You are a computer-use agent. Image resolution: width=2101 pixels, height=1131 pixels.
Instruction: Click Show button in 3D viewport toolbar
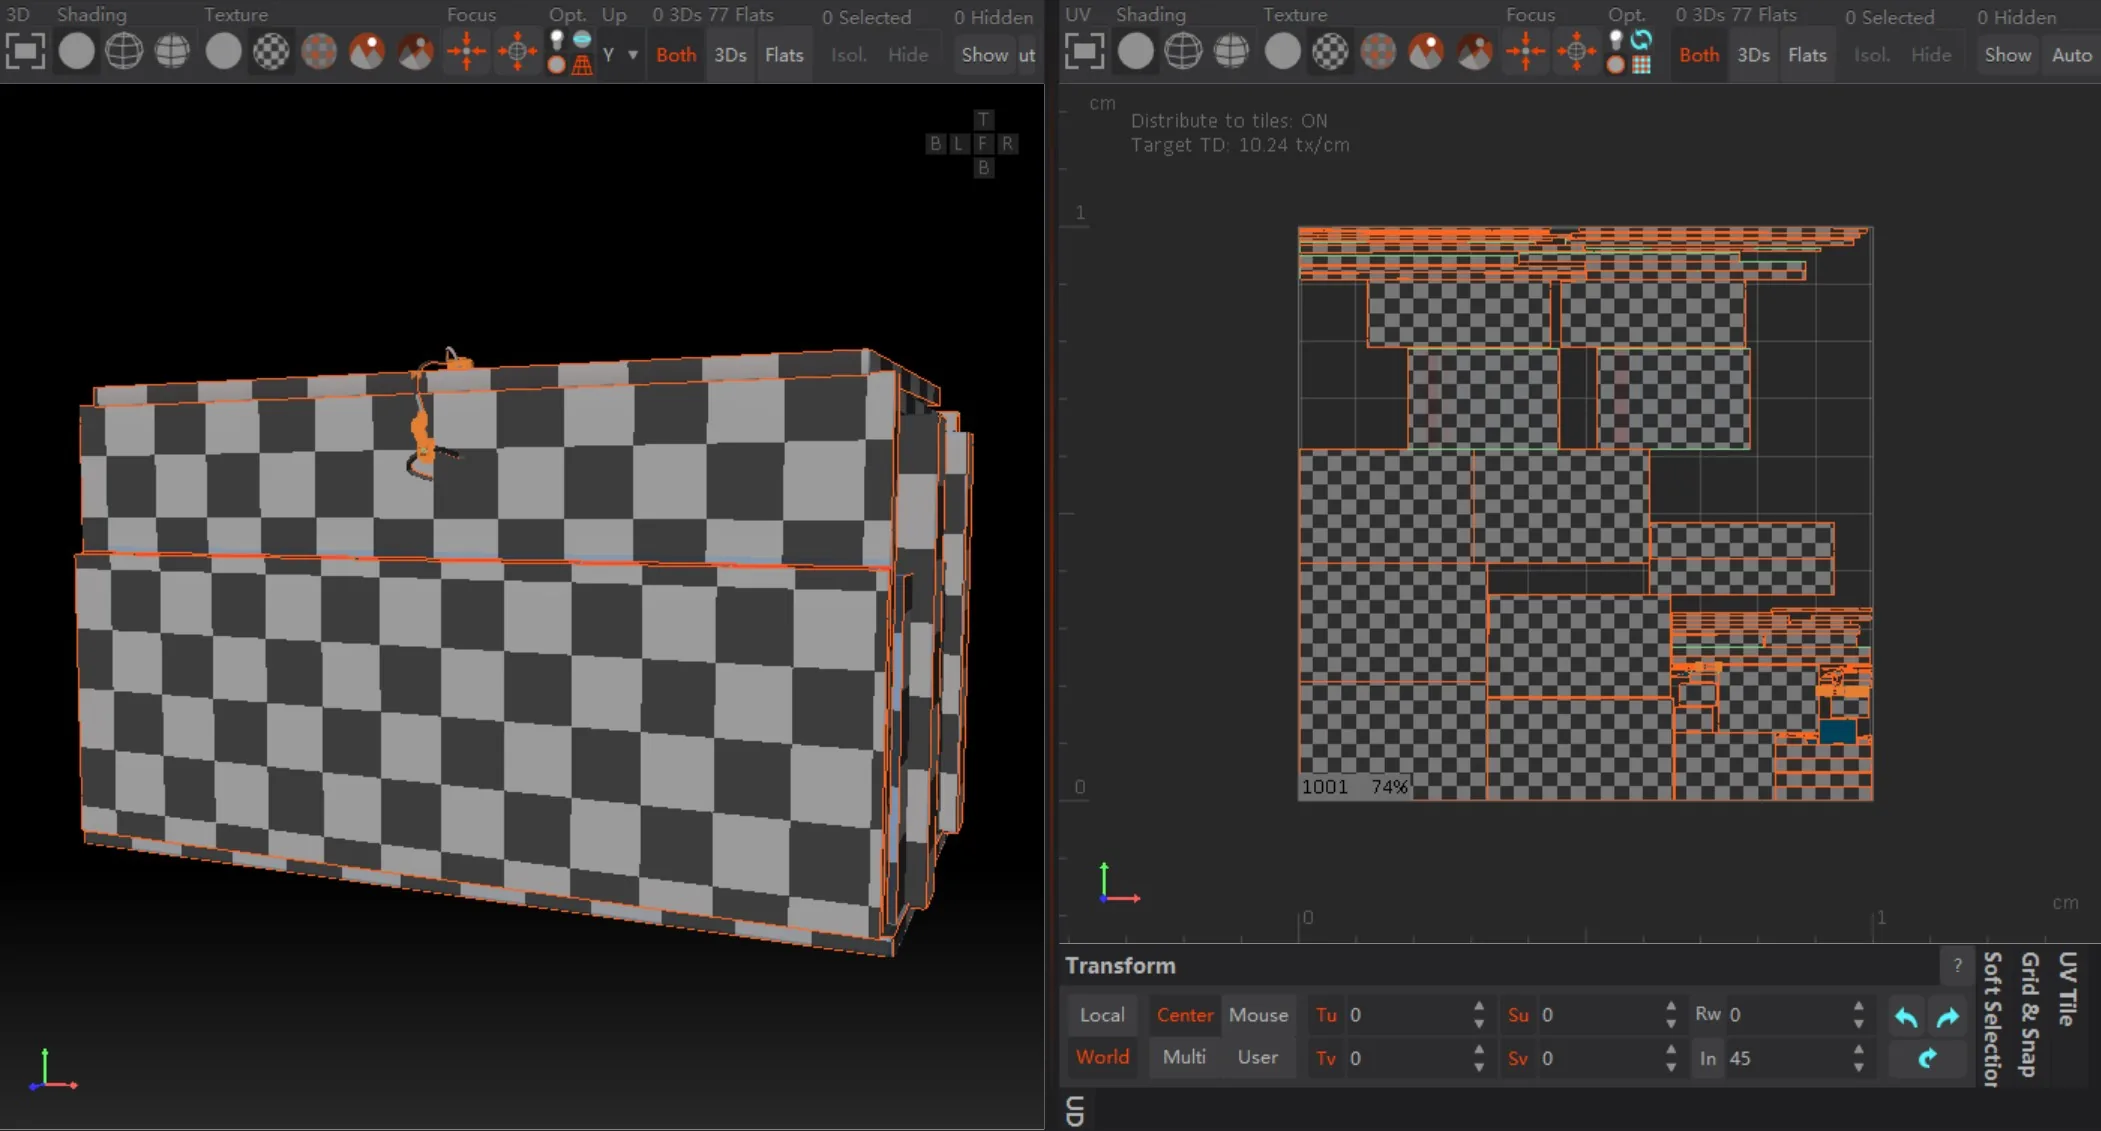coord(985,55)
